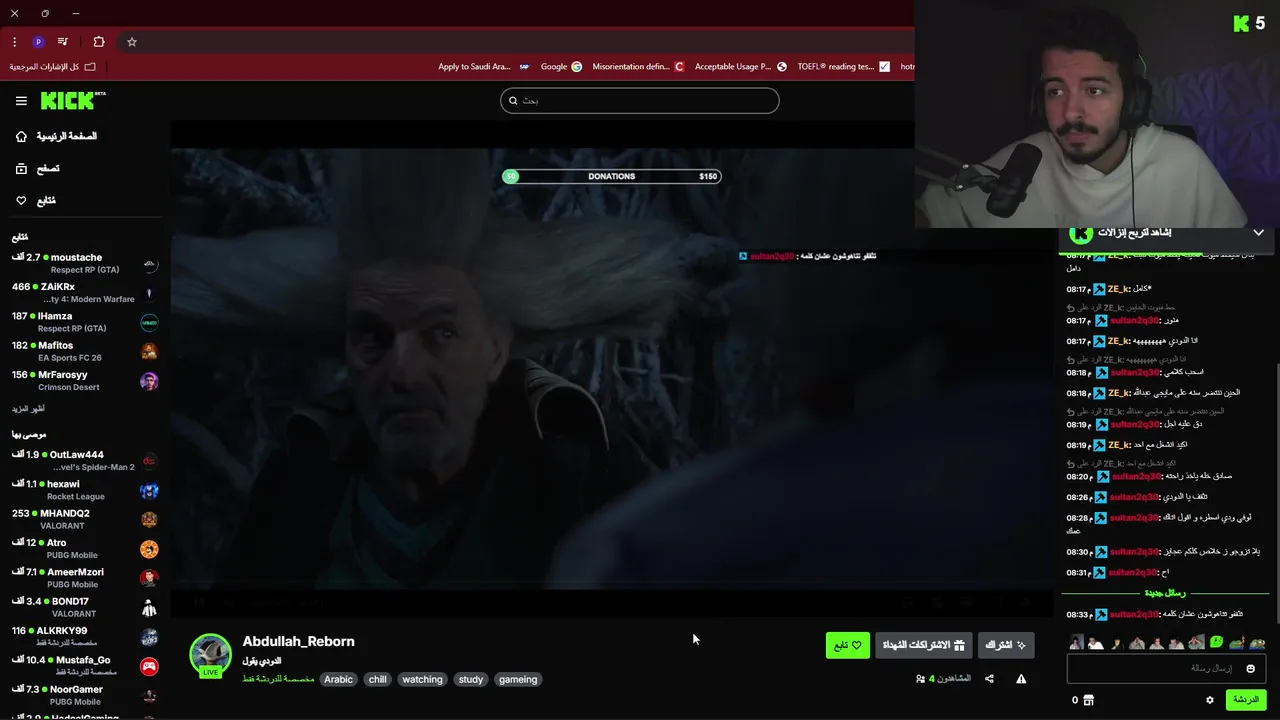Open hexawi Rocket League channel
The image size is (1280, 720).
pos(84,490)
